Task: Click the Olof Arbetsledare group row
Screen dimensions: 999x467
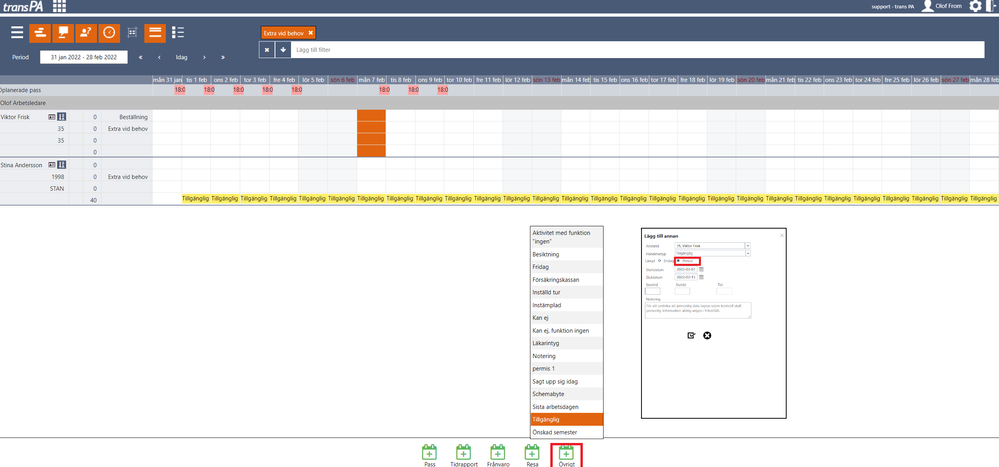Action: tap(500, 103)
